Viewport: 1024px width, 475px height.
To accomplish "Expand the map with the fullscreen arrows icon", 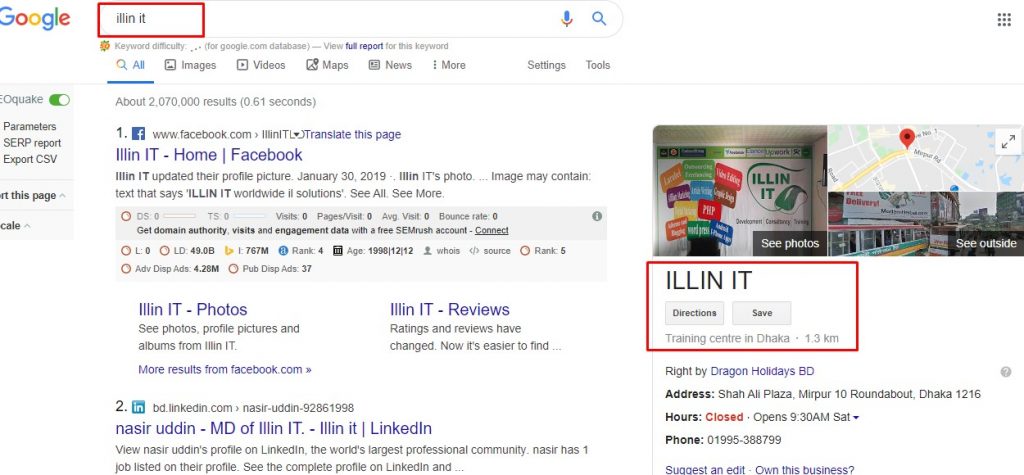I will pyautogui.click(x=1006, y=143).
